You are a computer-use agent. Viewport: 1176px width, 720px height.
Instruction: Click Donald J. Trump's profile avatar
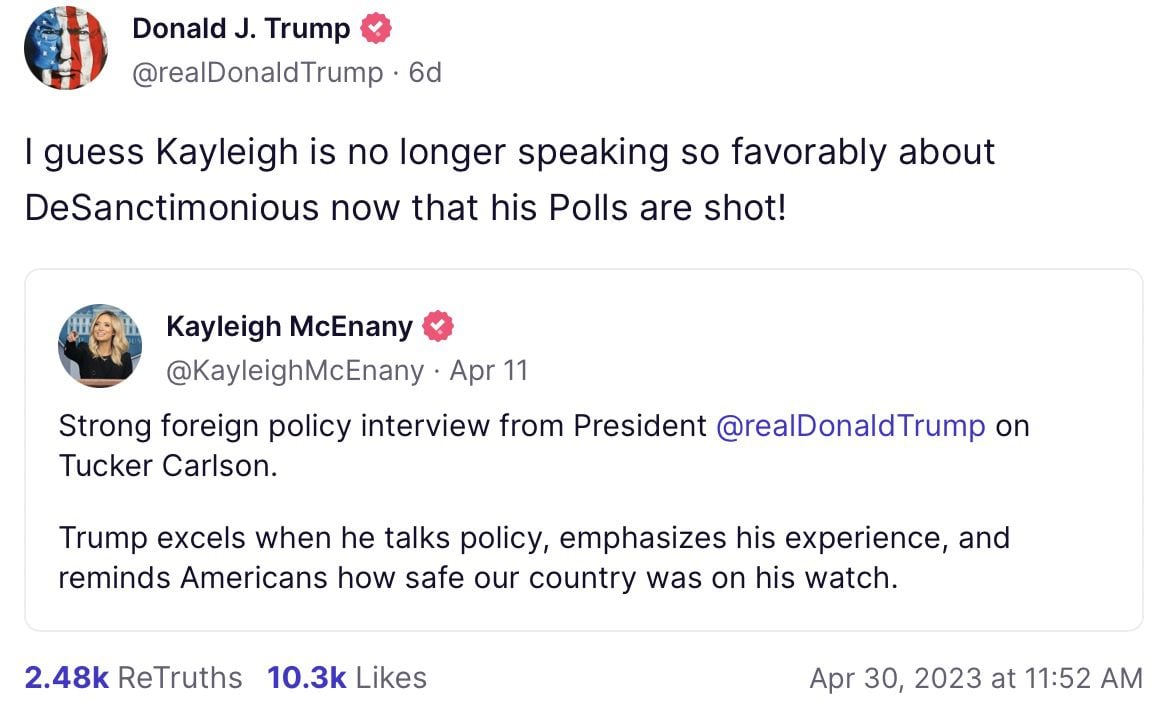(66, 48)
